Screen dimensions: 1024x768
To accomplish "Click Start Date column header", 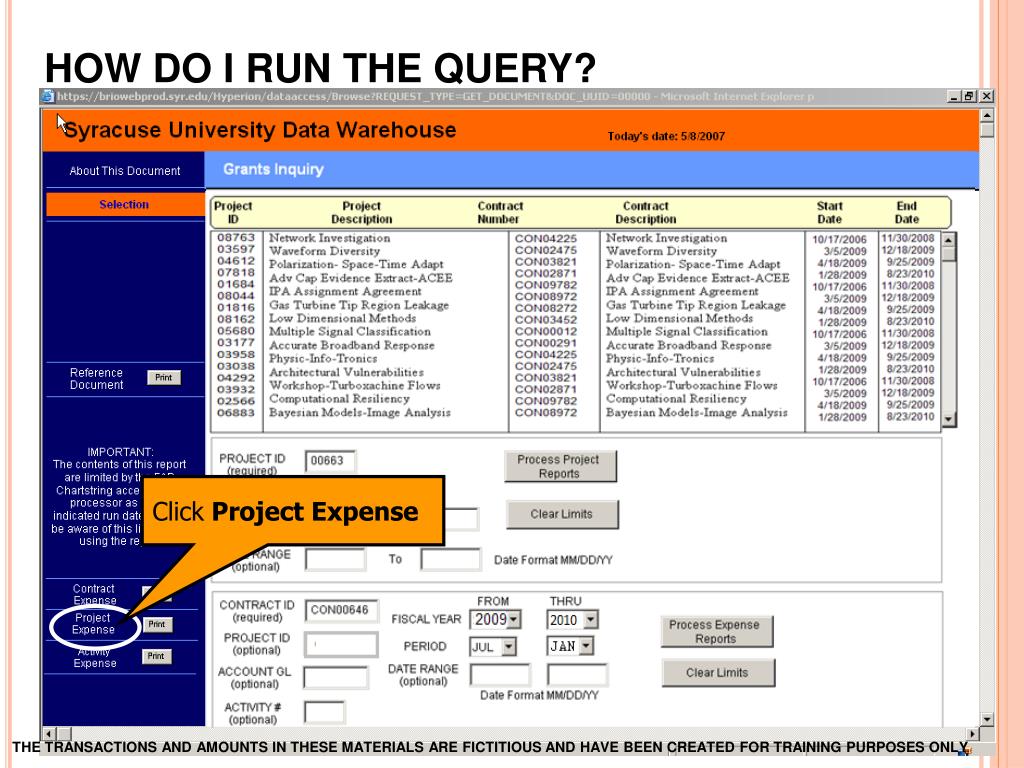I will pyautogui.click(x=829, y=212).
